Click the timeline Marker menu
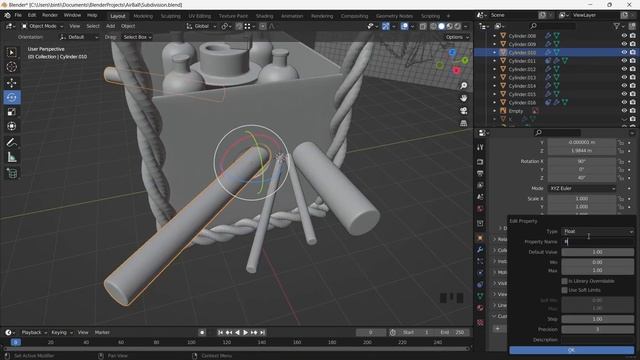Viewport: 640px width, 360px height. [102, 333]
